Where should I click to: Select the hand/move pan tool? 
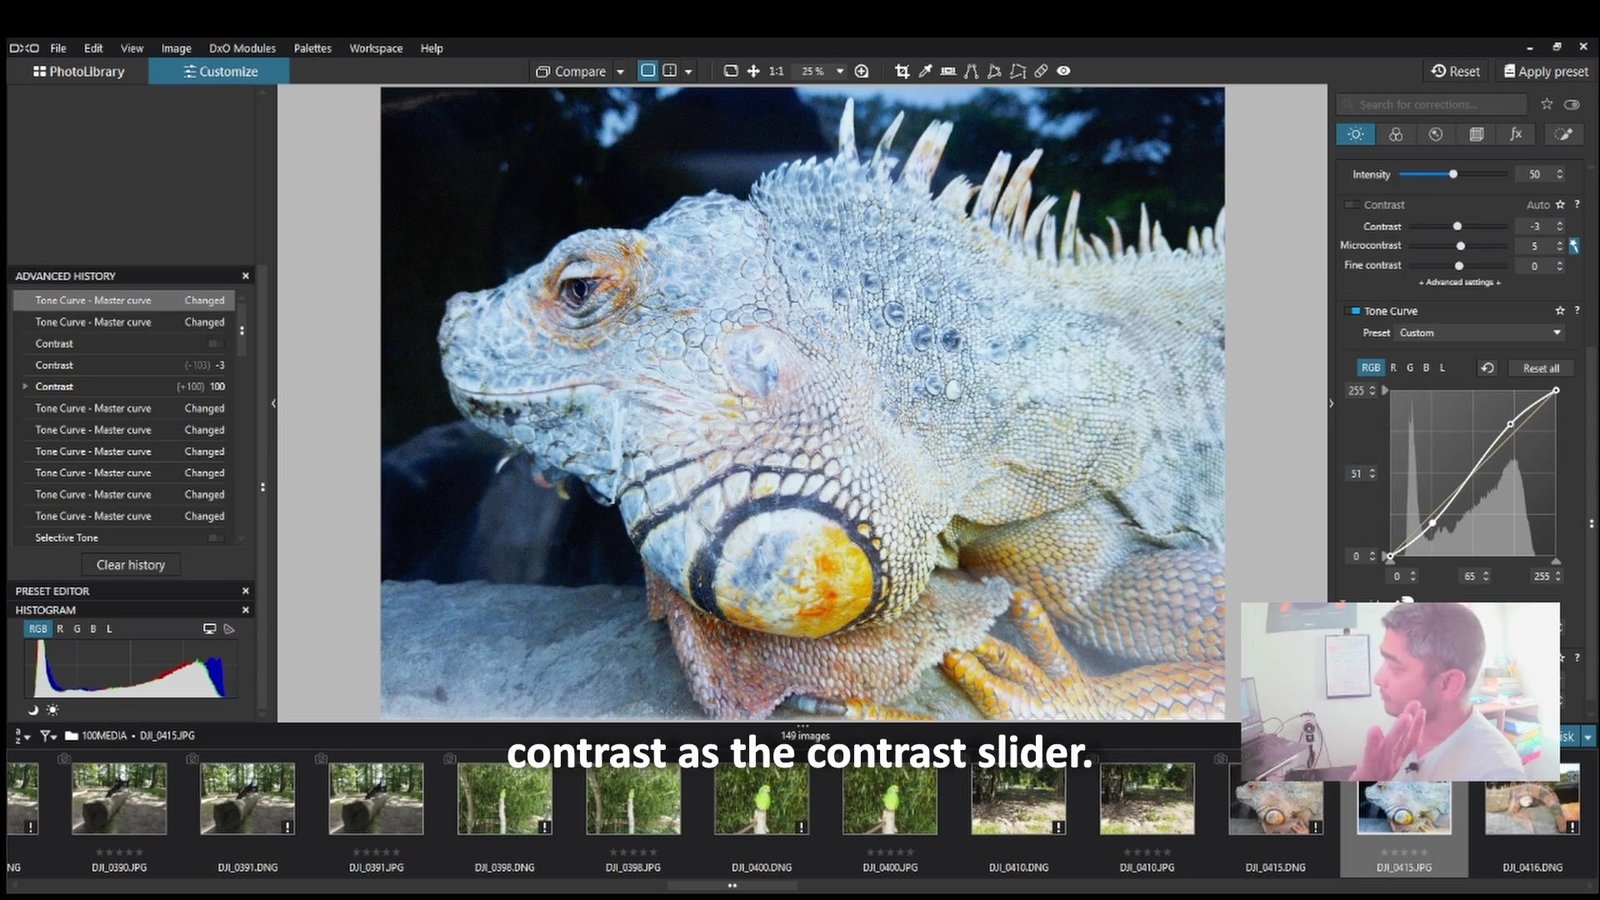[753, 71]
